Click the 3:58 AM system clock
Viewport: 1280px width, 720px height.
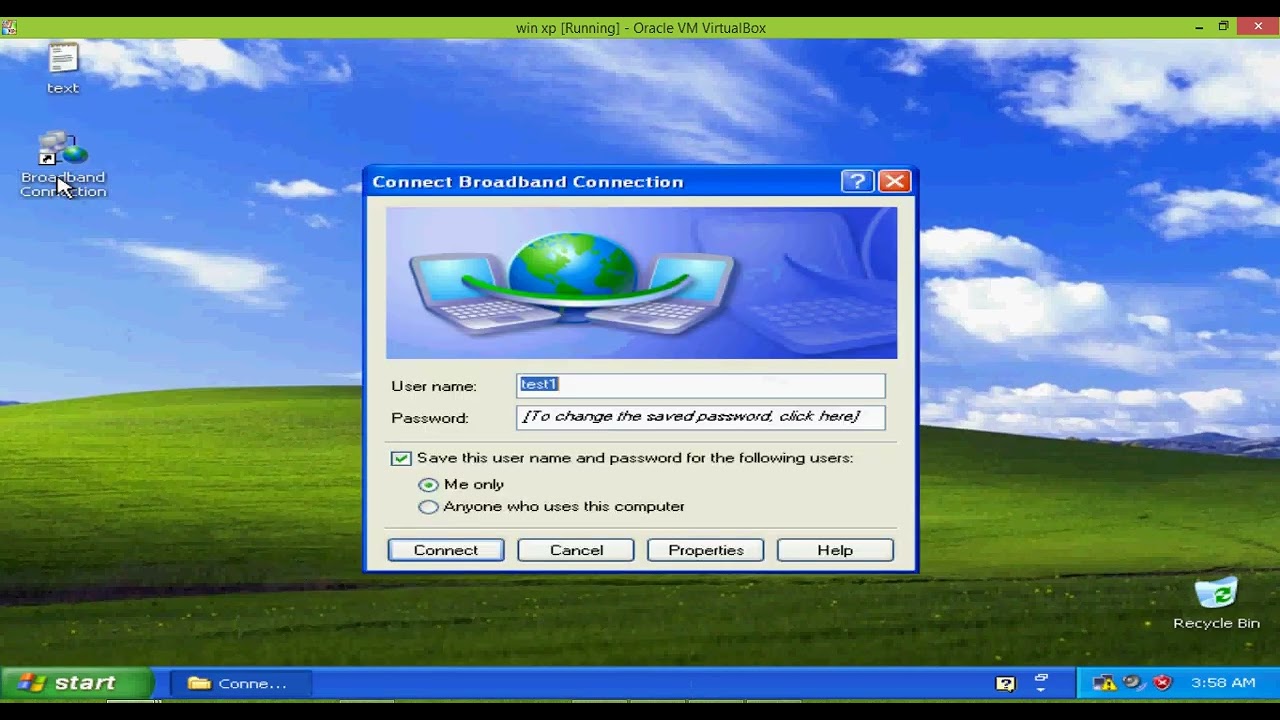(x=1223, y=683)
